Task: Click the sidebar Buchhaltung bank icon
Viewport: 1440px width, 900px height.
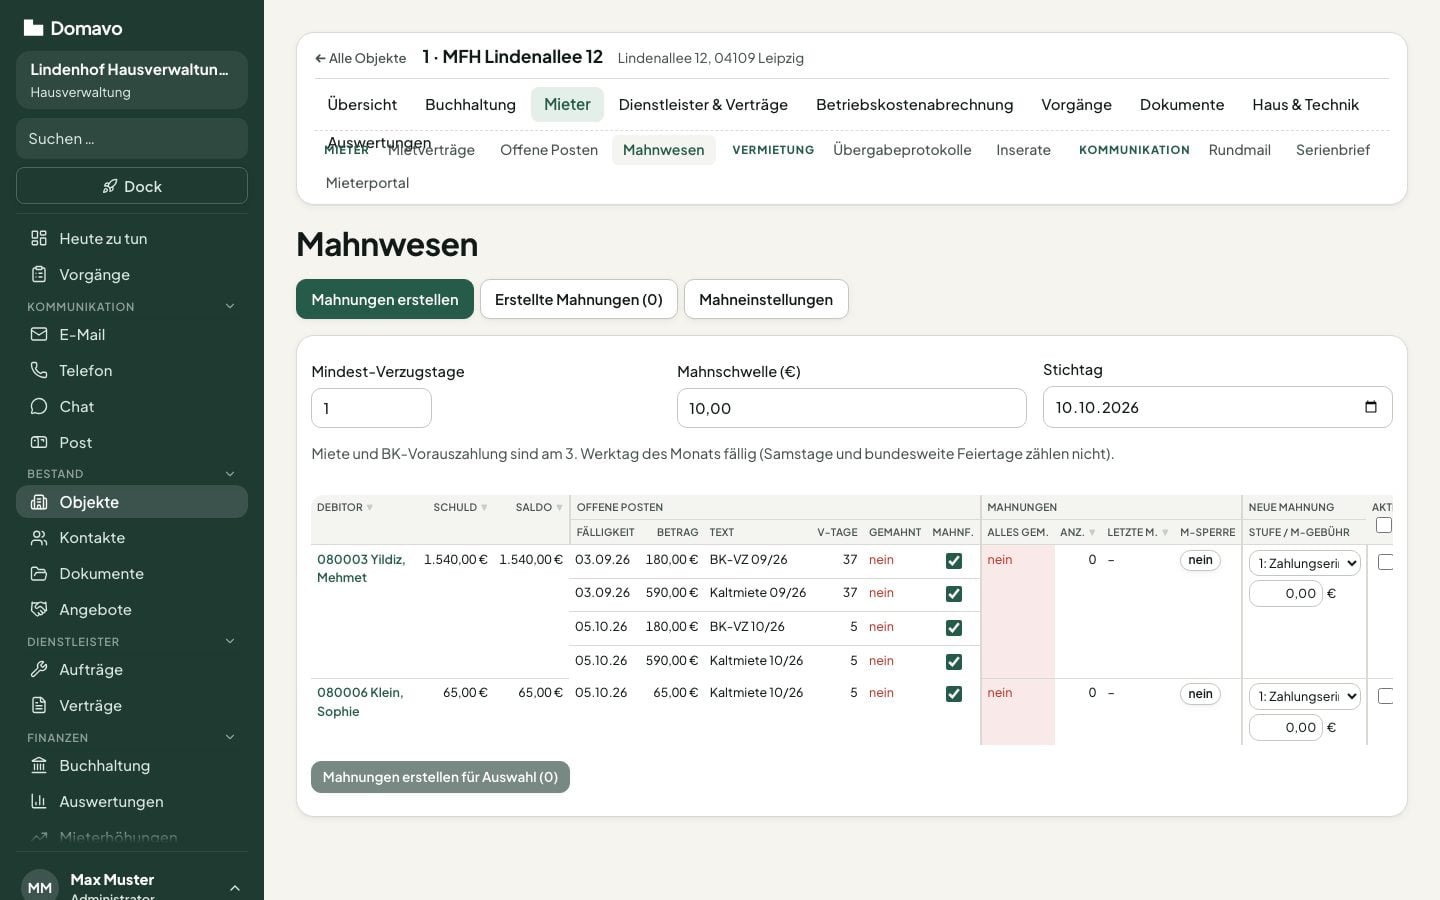Action: click(x=39, y=765)
